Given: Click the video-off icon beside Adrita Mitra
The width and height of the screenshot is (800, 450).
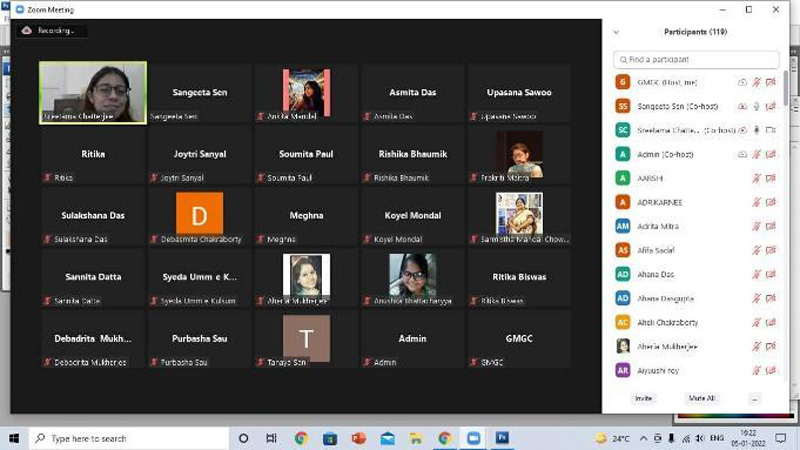Looking at the screenshot, I should pos(770,226).
